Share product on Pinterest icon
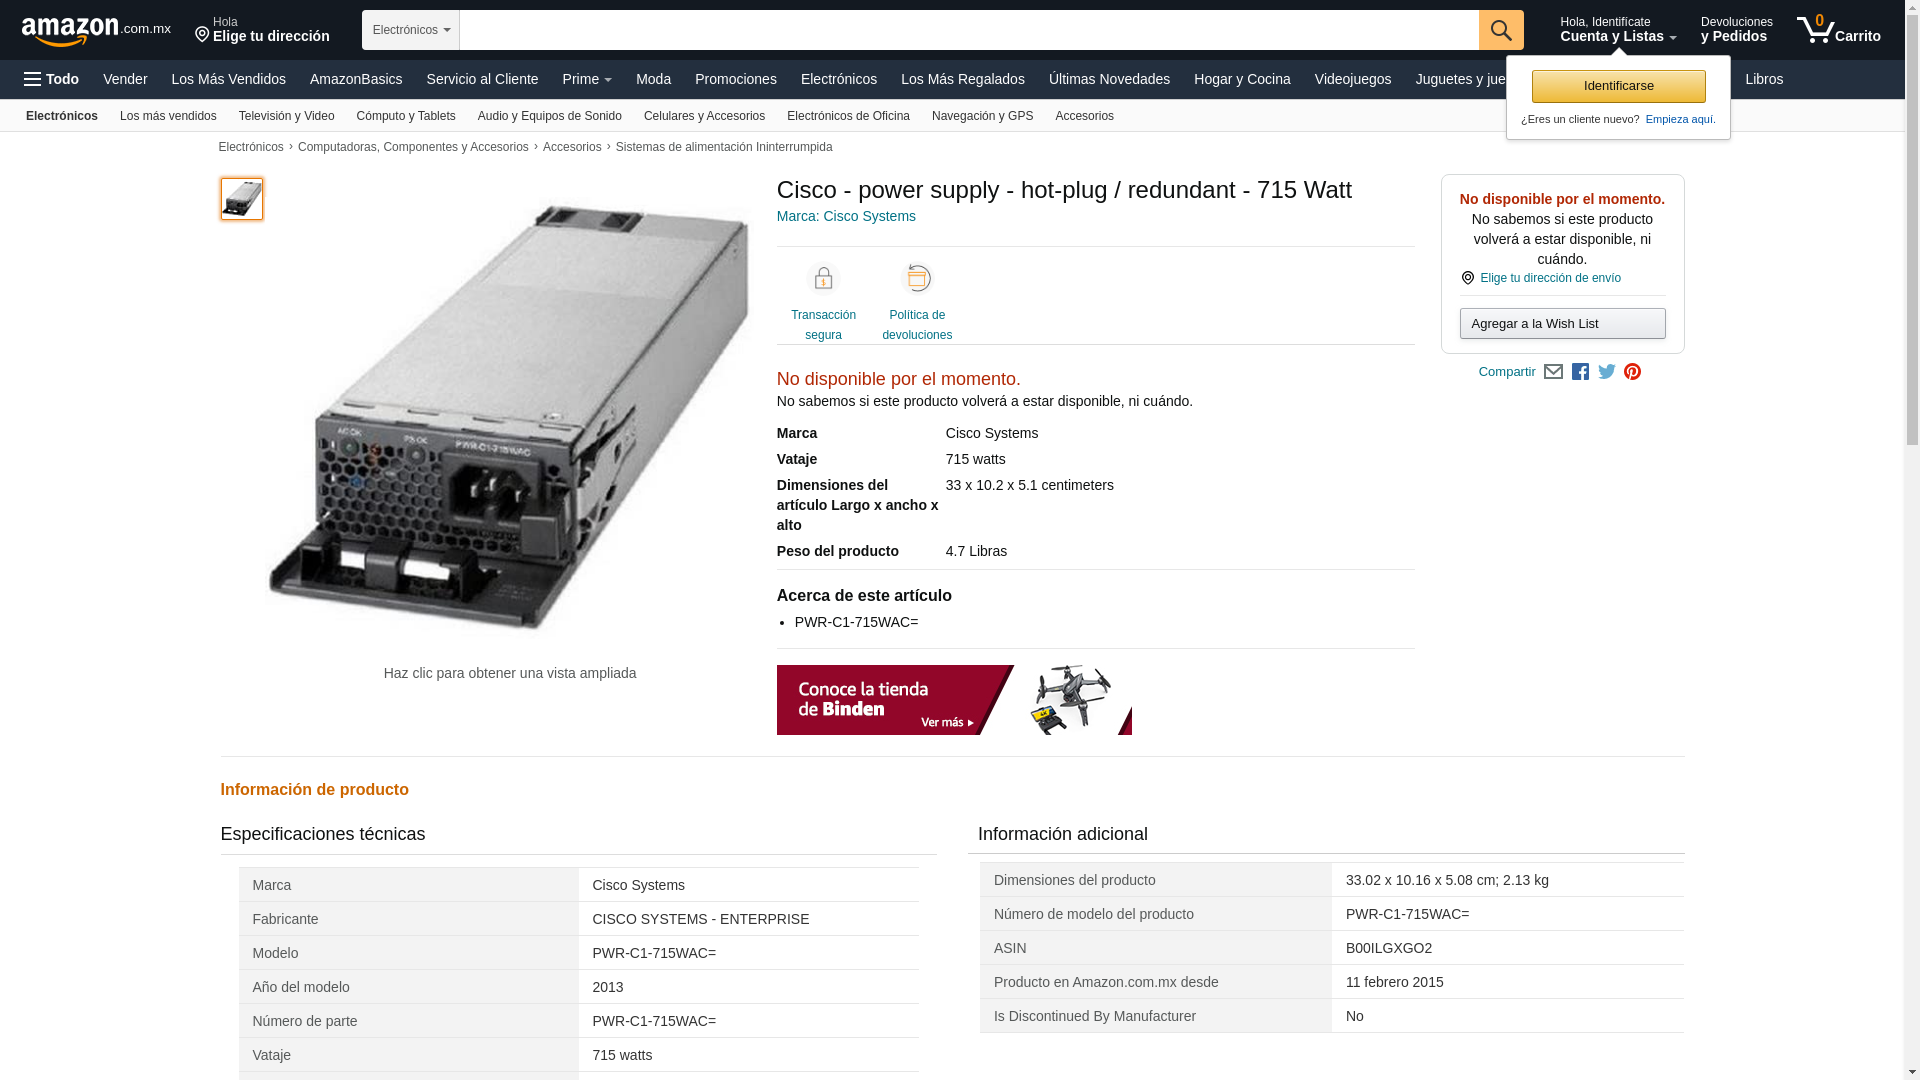This screenshot has width=1920, height=1080. [1632, 372]
